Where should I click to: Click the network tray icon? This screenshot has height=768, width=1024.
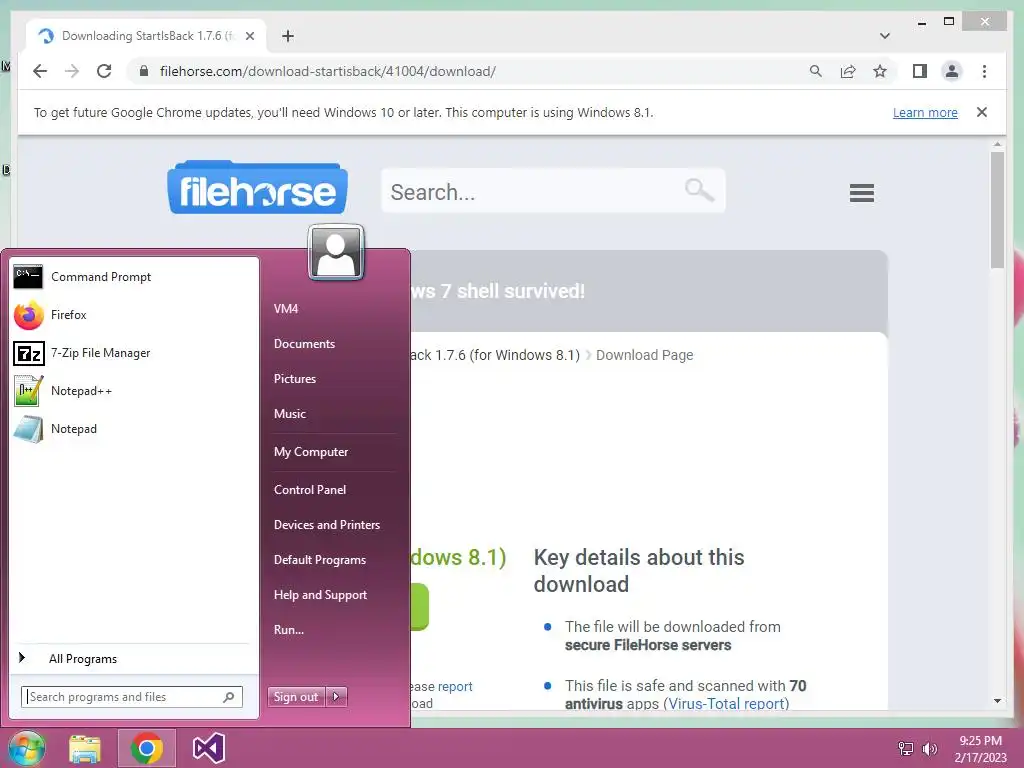click(x=906, y=748)
